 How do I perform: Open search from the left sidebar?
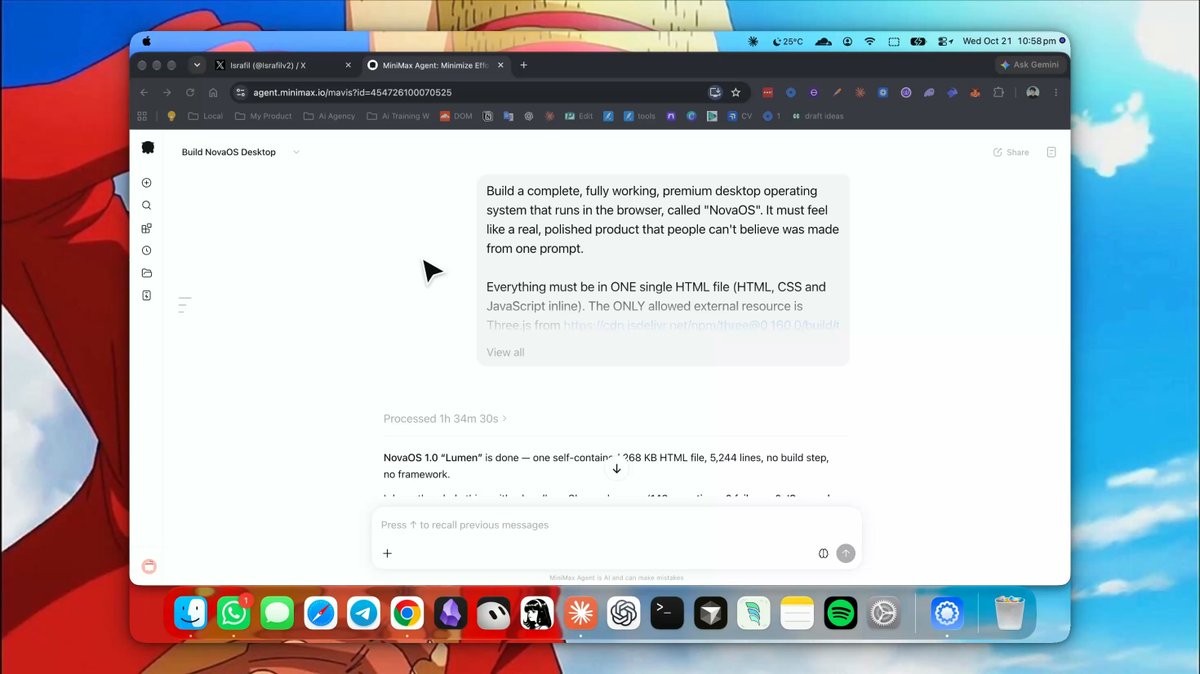point(147,205)
